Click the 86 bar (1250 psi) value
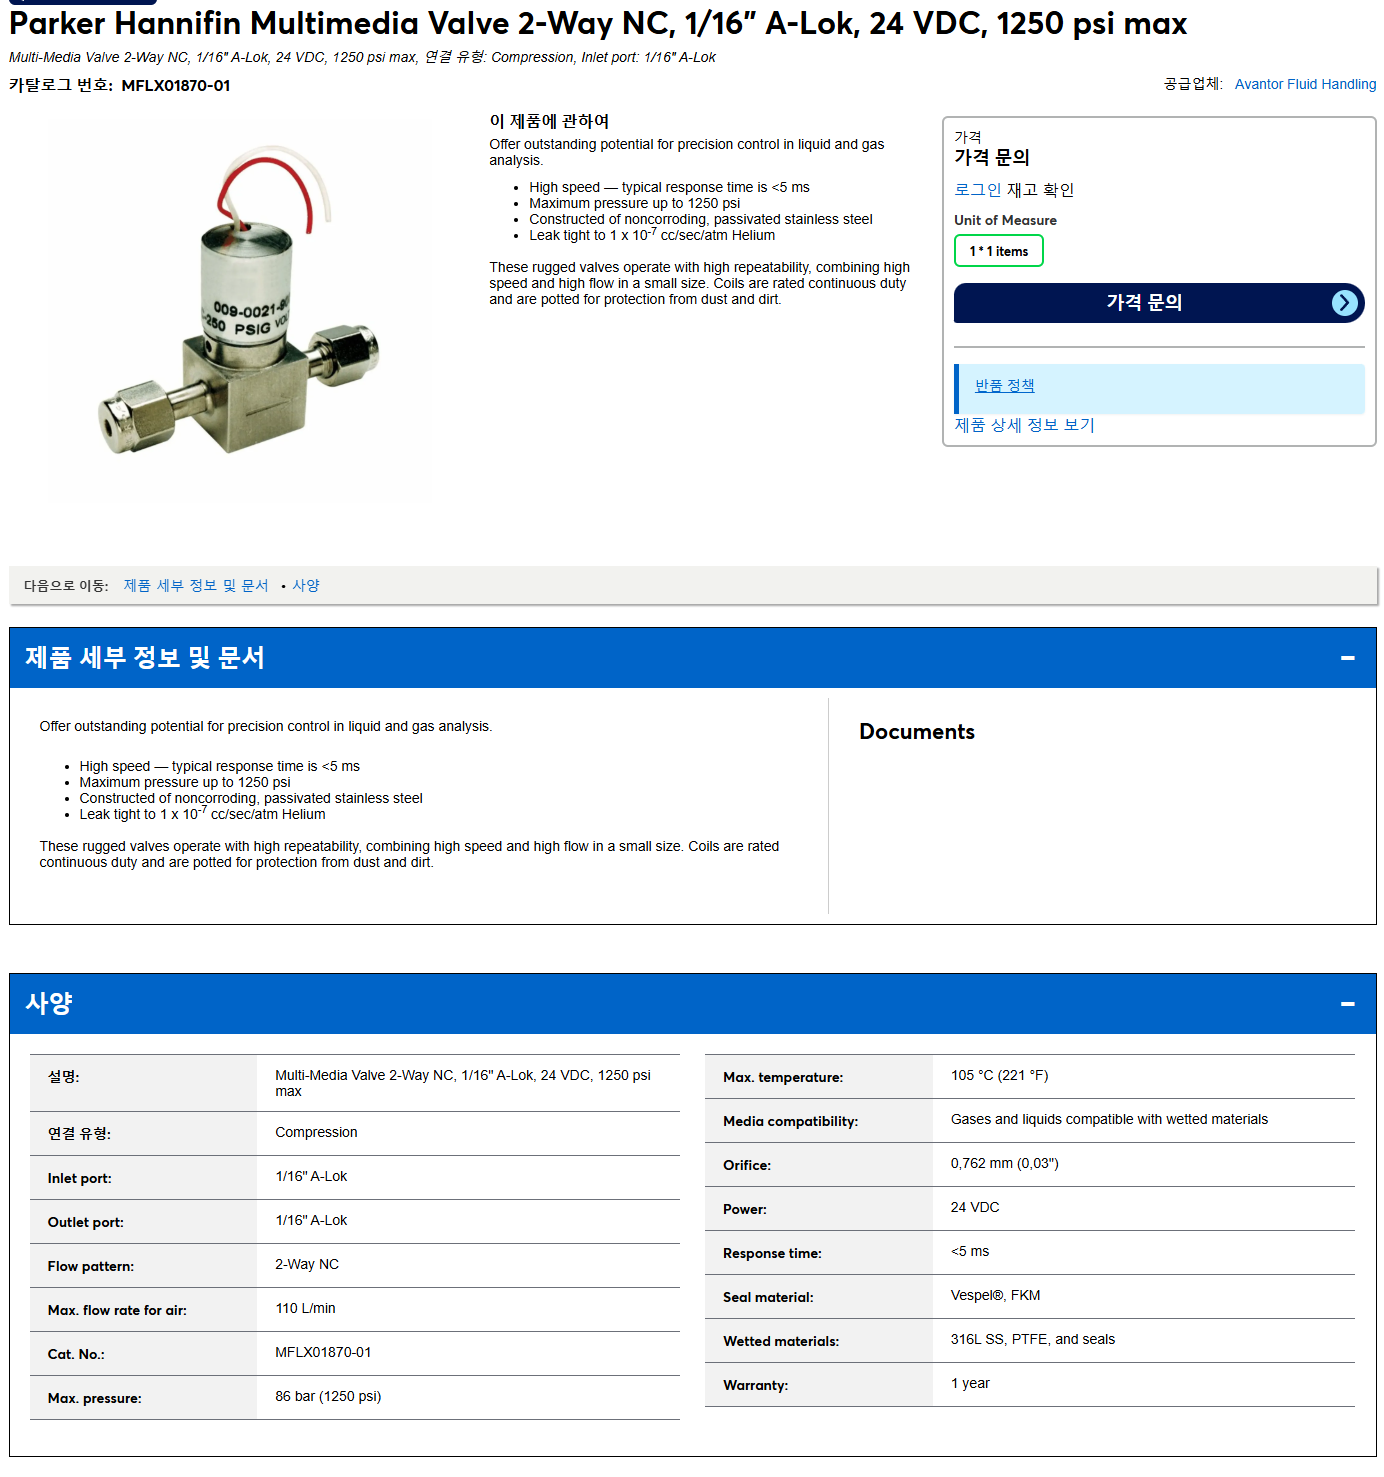 coord(328,1396)
